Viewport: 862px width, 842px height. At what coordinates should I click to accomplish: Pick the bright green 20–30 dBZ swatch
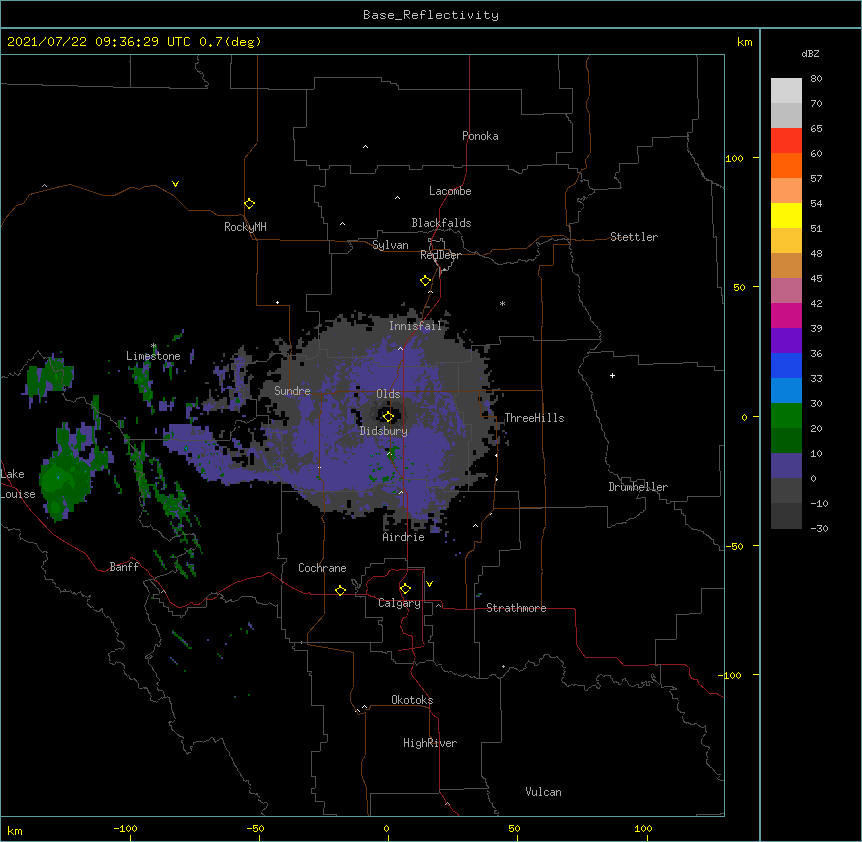coord(786,416)
